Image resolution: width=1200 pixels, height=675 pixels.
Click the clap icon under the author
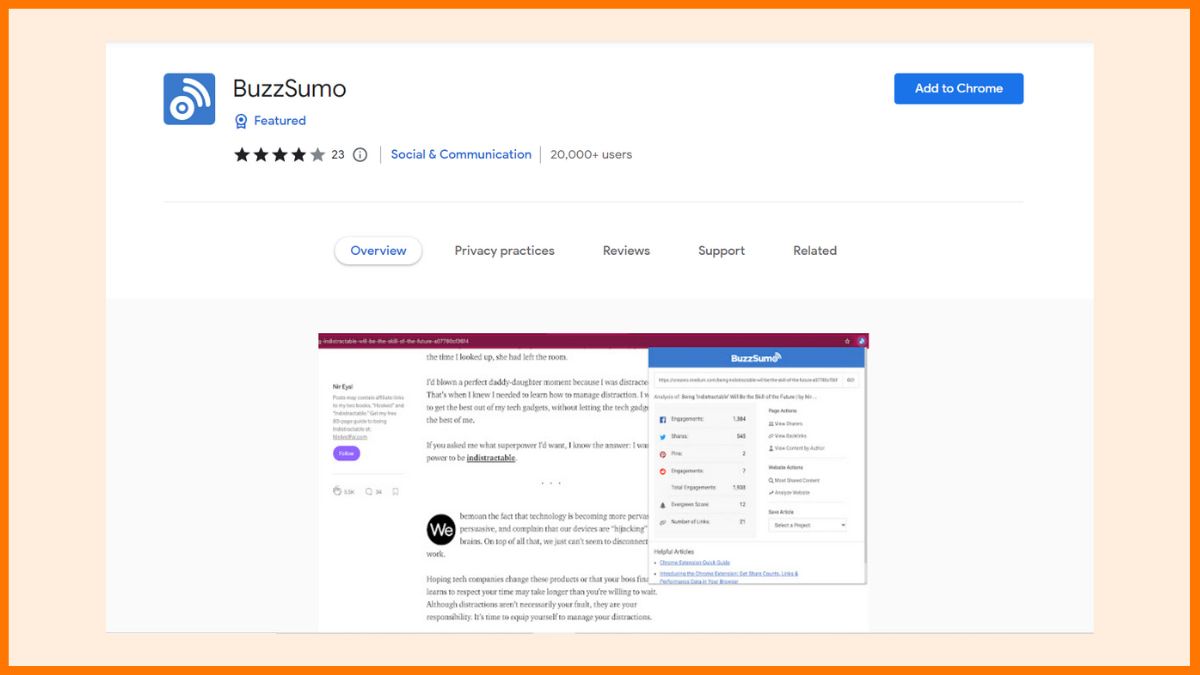(338, 491)
